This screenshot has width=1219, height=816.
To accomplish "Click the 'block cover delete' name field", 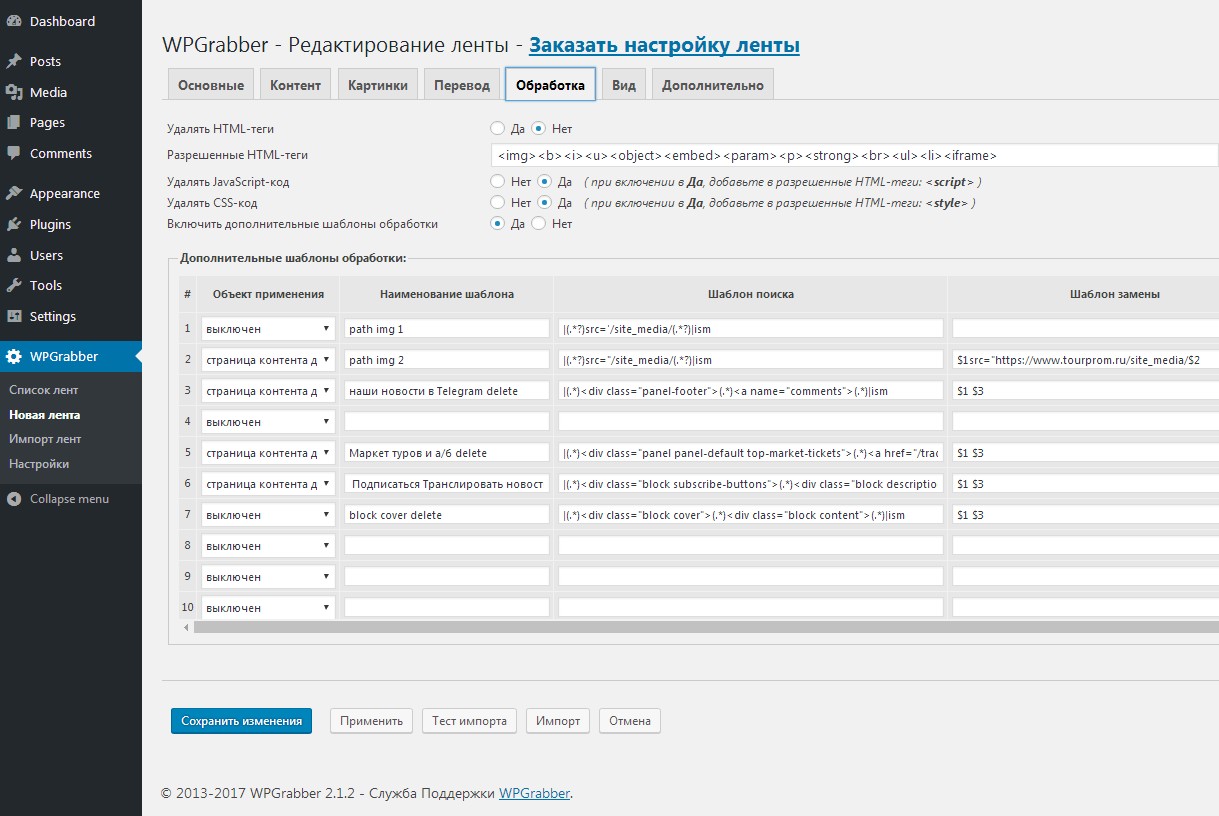I will click(x=447, y=515).
